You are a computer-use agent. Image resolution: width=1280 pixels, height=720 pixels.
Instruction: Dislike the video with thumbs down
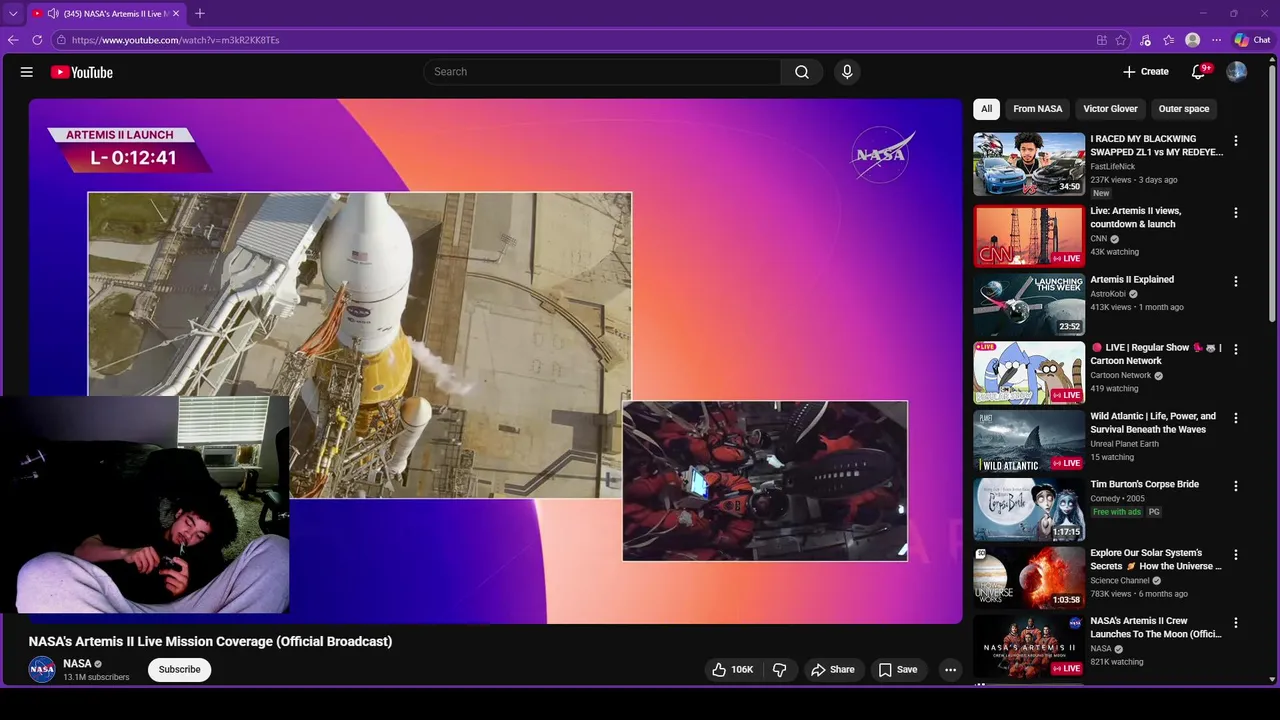coord(780,670)
